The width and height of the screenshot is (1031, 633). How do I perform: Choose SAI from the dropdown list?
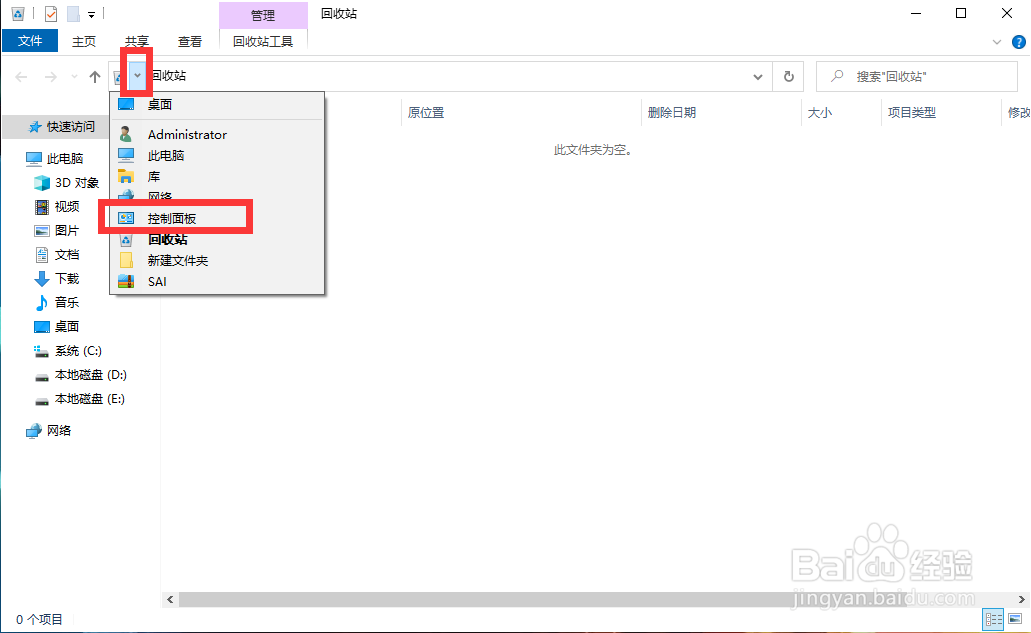(217, 282)
